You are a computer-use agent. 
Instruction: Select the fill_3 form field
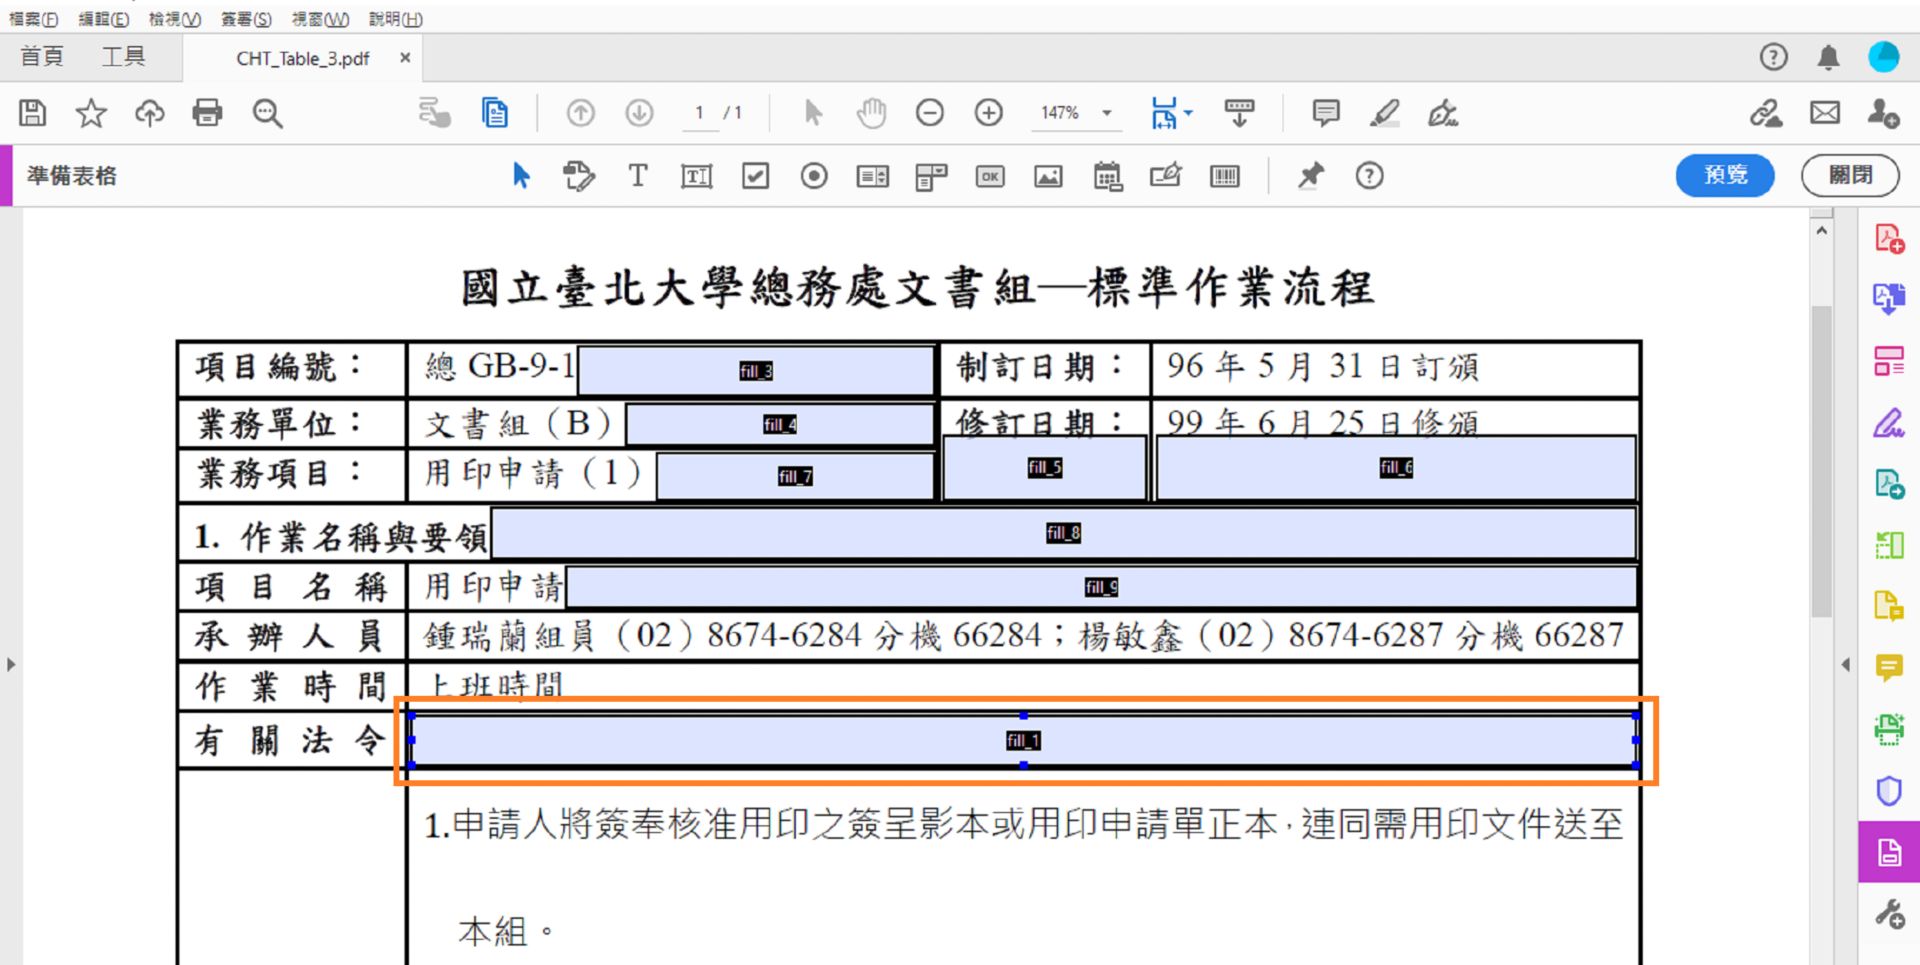[756, 371]
